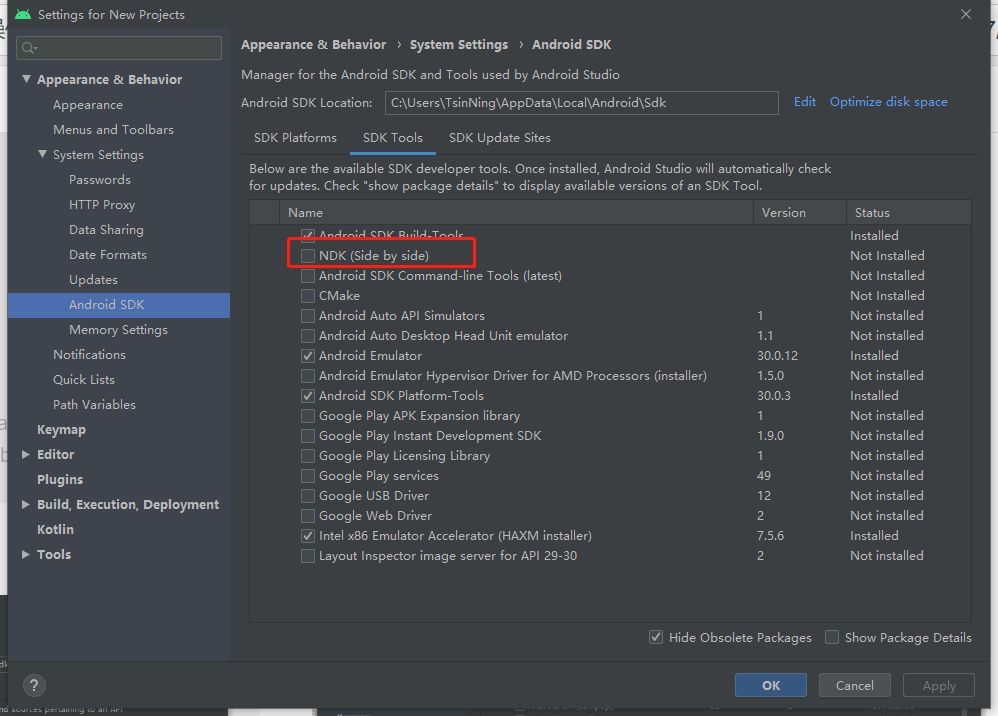
Task: Check Android Auto Desktop Head Unit emulator
Action: coord(308,336)
